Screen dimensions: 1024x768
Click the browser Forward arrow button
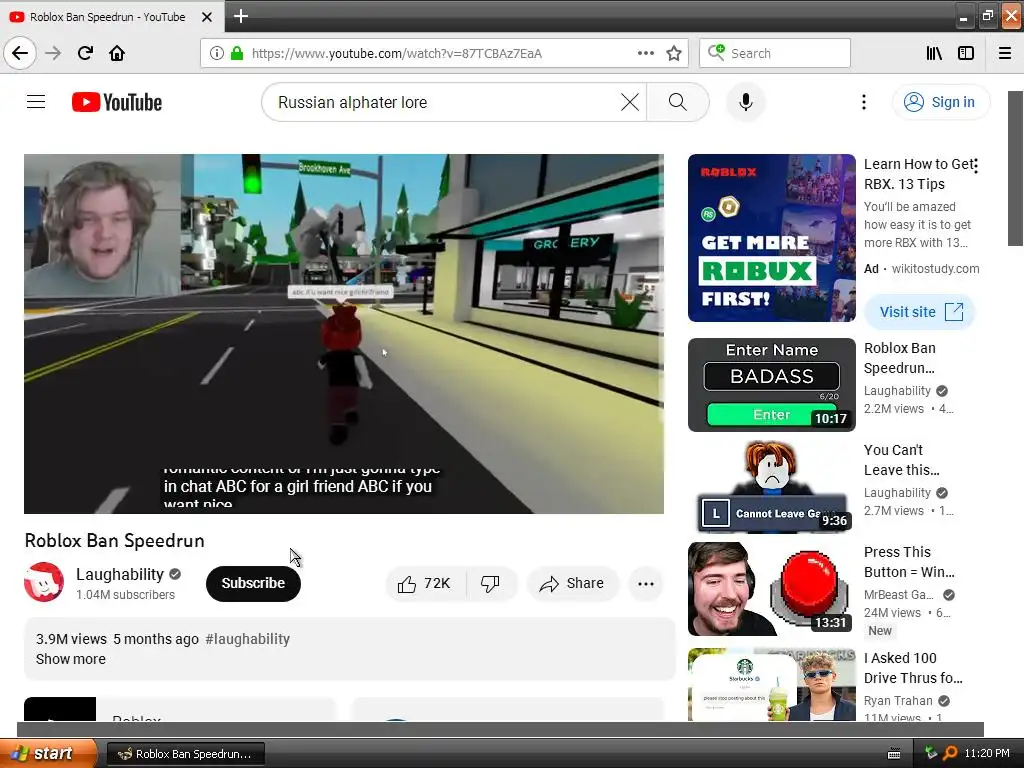coord(53,53)
